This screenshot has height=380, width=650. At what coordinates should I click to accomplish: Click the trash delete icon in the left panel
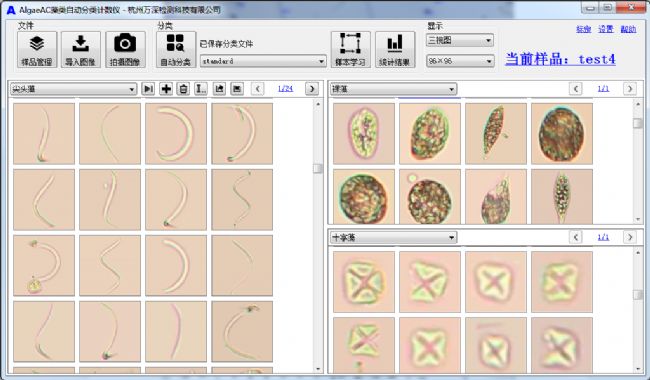(183, 89)
